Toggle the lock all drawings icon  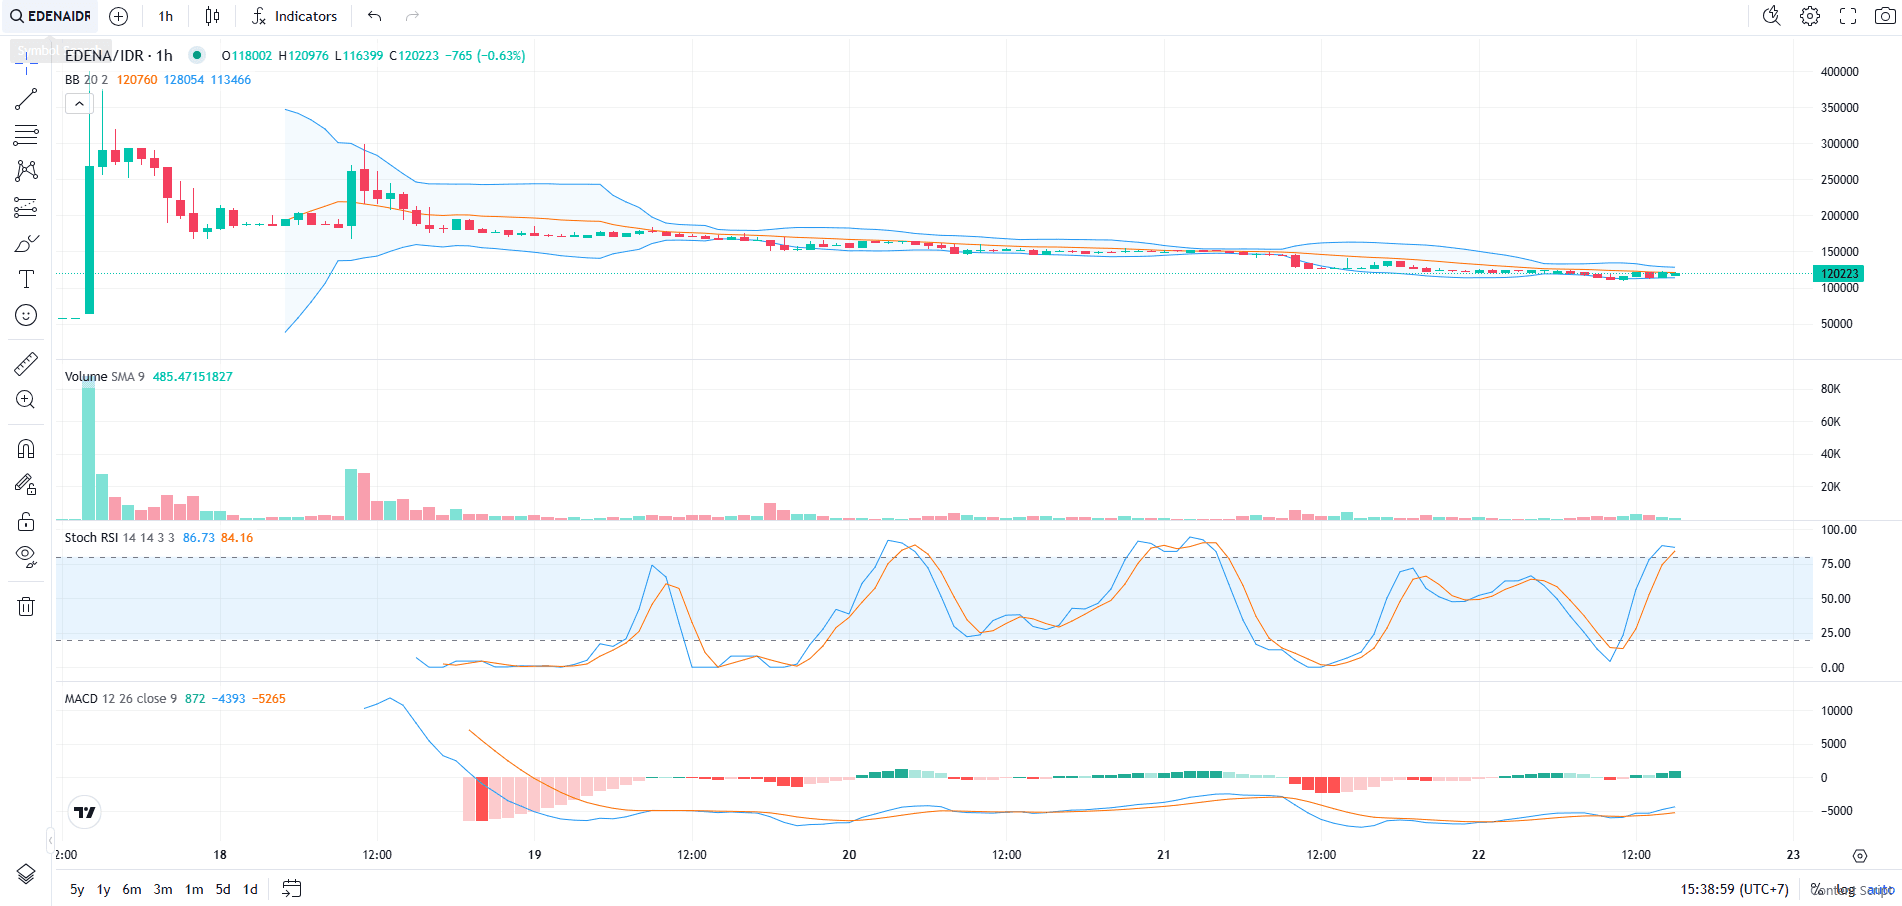[26, 521]
